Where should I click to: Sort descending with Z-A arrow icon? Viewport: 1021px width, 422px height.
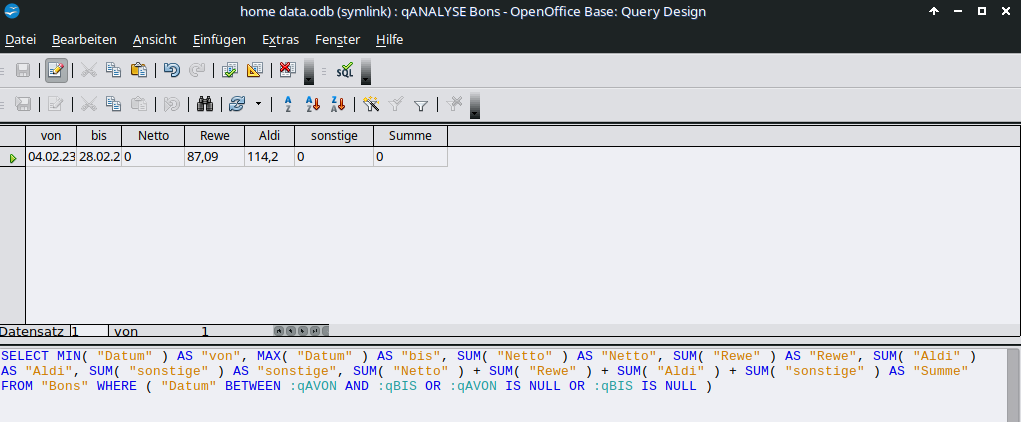(x=339, y=104)
